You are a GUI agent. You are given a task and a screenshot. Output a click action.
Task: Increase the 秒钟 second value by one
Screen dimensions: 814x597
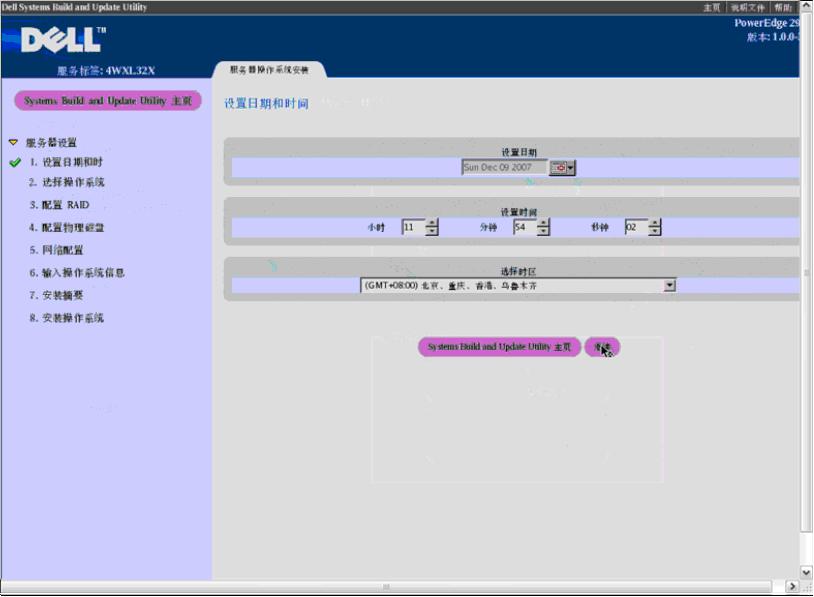tap(655, 223)
